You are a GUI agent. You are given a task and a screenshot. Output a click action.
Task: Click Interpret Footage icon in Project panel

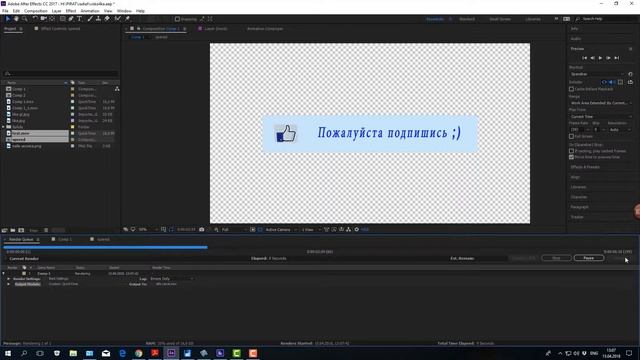4,230
